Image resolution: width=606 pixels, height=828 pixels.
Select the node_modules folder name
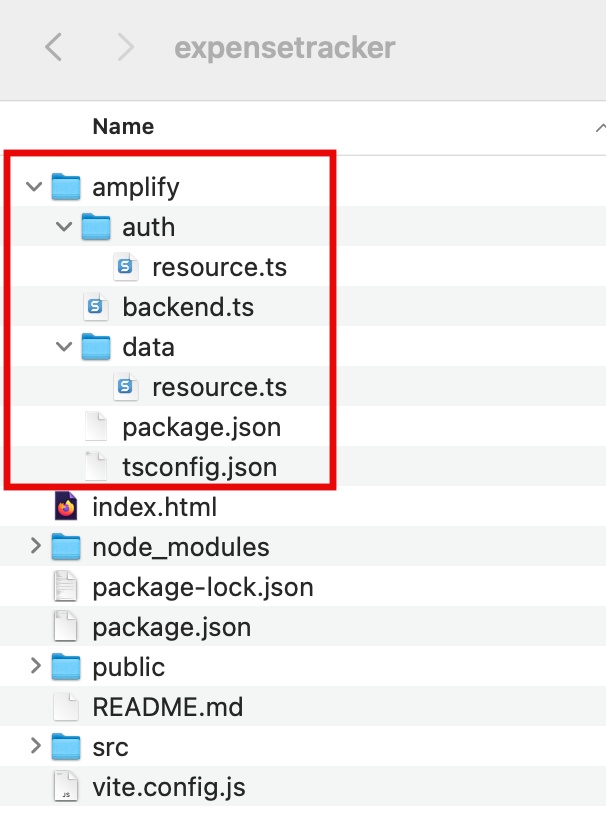(x=181, y=548)
